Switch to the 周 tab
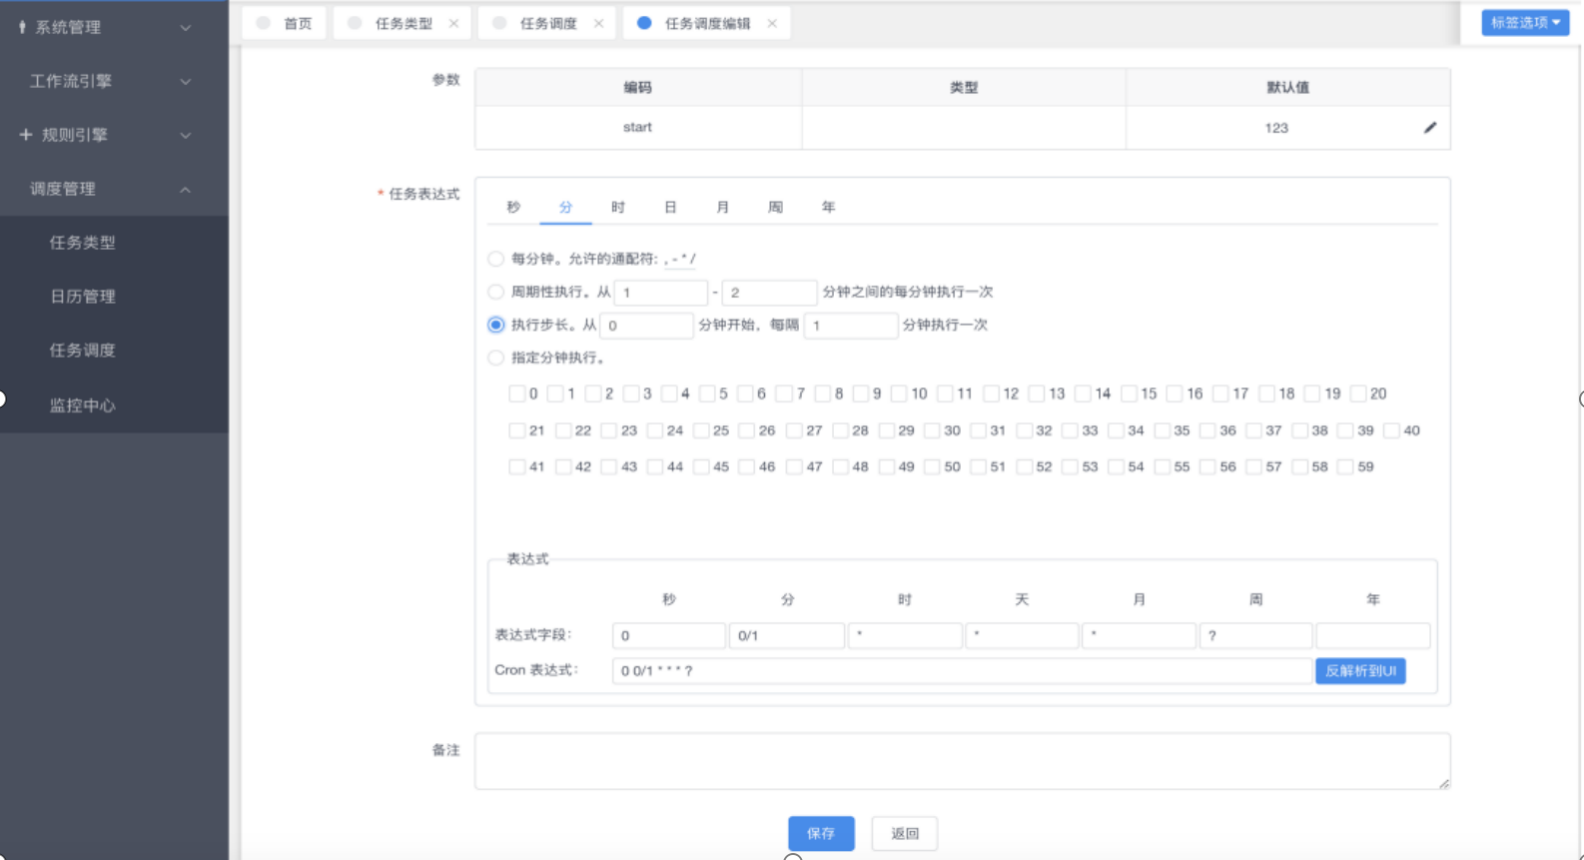Image resolution: width=1584 pixels, height=860 pixels. (775, 207)
